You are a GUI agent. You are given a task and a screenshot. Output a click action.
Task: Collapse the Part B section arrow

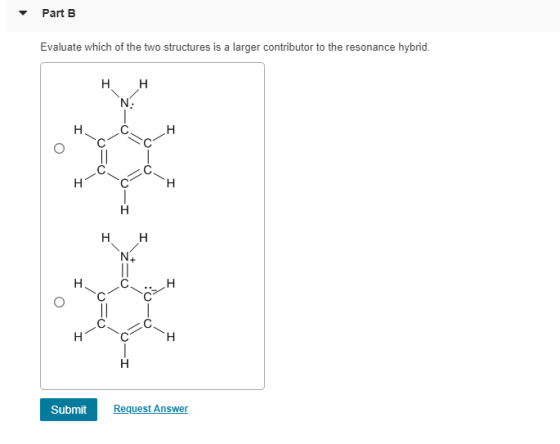pos(23,13)
